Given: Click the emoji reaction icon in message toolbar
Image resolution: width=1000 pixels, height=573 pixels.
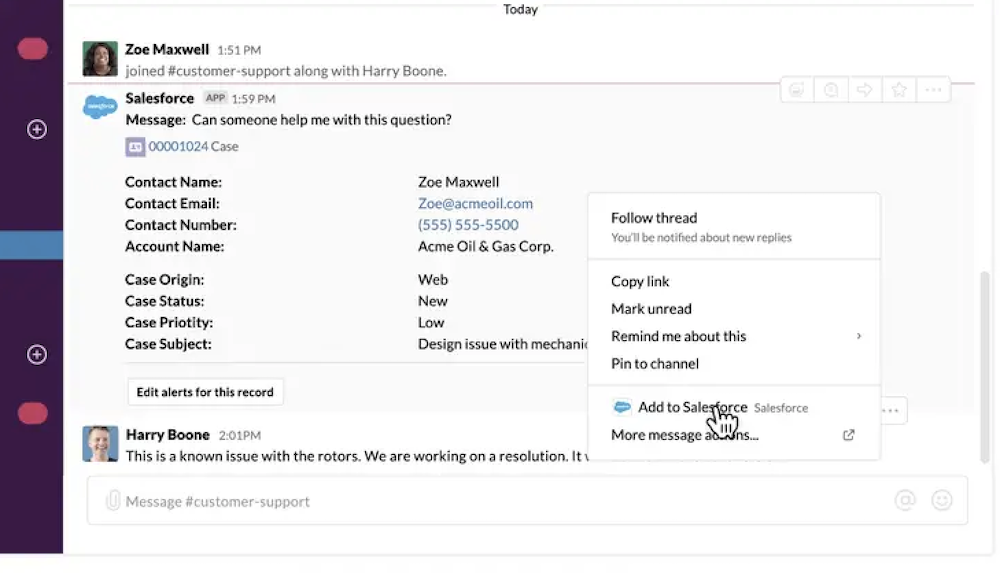Looking at the screenshot, I should tap(797, 90).
